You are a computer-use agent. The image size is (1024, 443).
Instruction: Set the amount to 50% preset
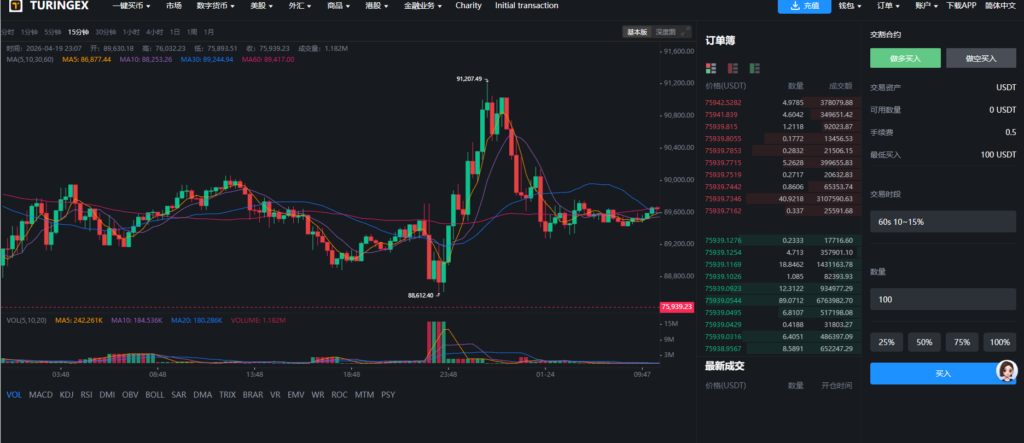pos(923,342)
